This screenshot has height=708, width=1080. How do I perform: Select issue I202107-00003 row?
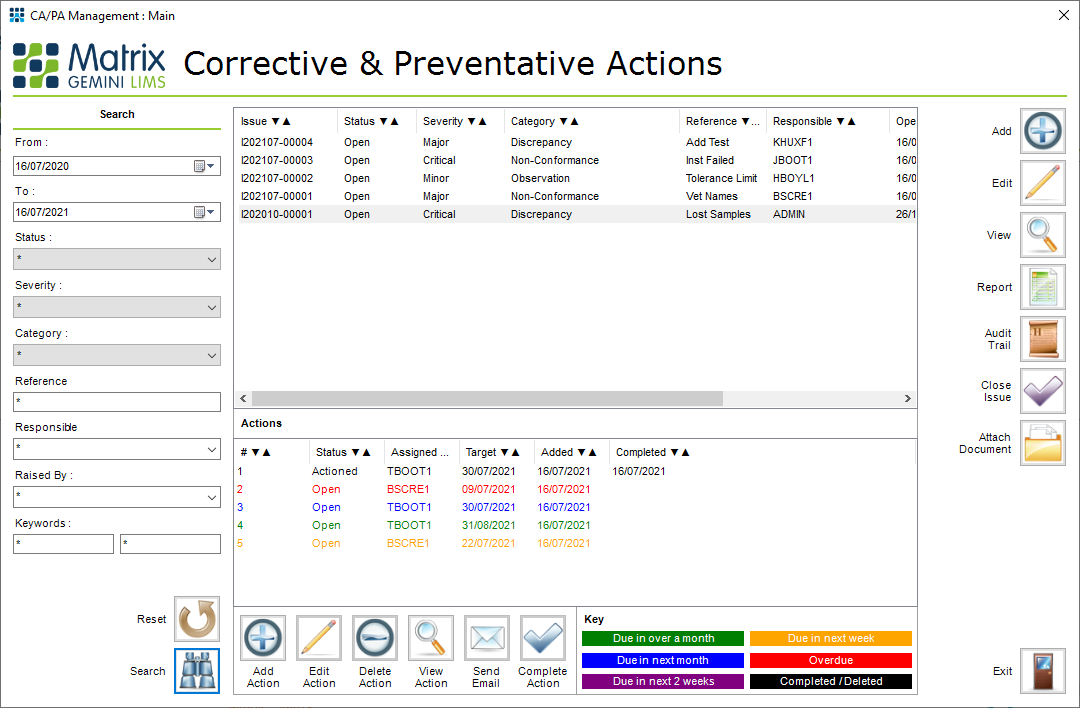(277, 160)
